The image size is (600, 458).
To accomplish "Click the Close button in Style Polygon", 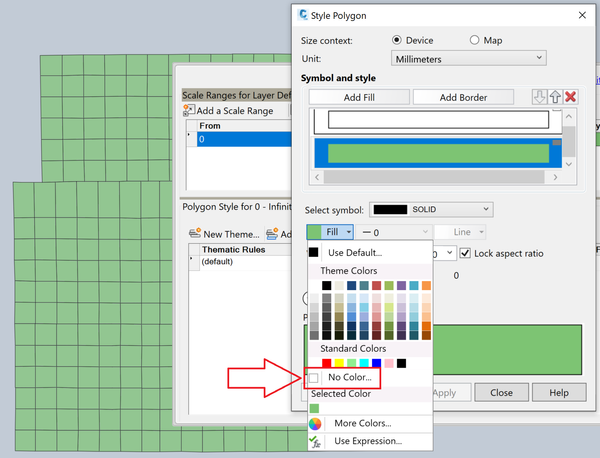I will [x=501, y=393].
